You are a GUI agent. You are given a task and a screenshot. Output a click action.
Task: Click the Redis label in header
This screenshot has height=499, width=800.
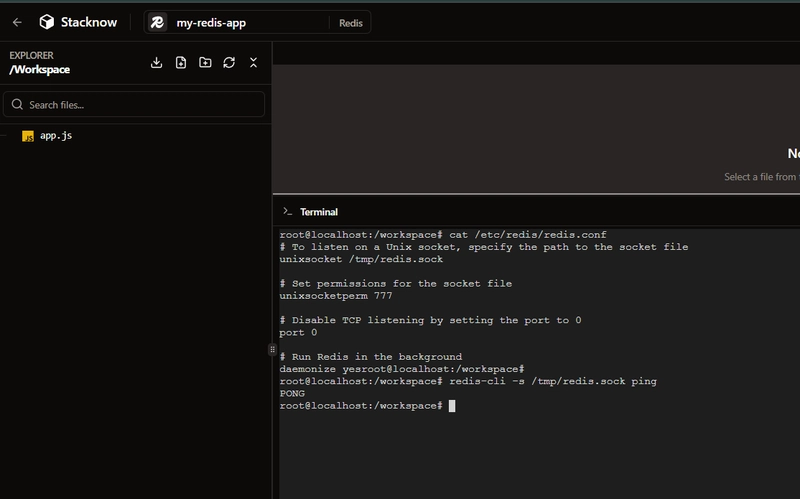[350, 22]
